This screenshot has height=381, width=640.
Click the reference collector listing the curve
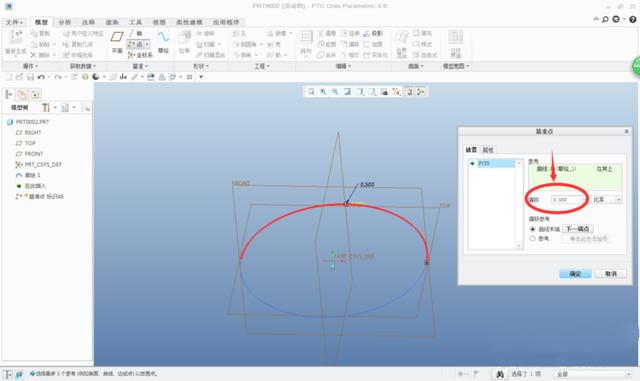pyautogui.click(x=575, y=177)
